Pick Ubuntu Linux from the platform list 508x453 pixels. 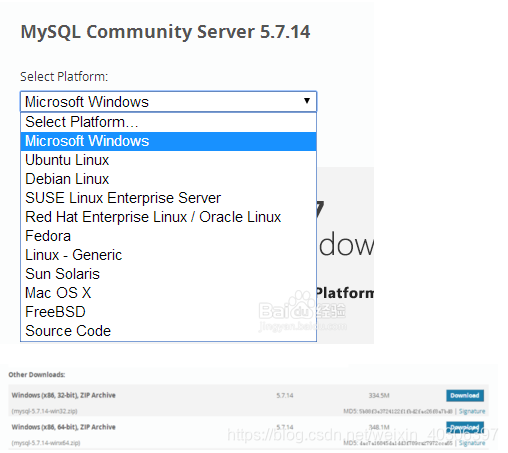pyautogui.click(x=168, y=160)
